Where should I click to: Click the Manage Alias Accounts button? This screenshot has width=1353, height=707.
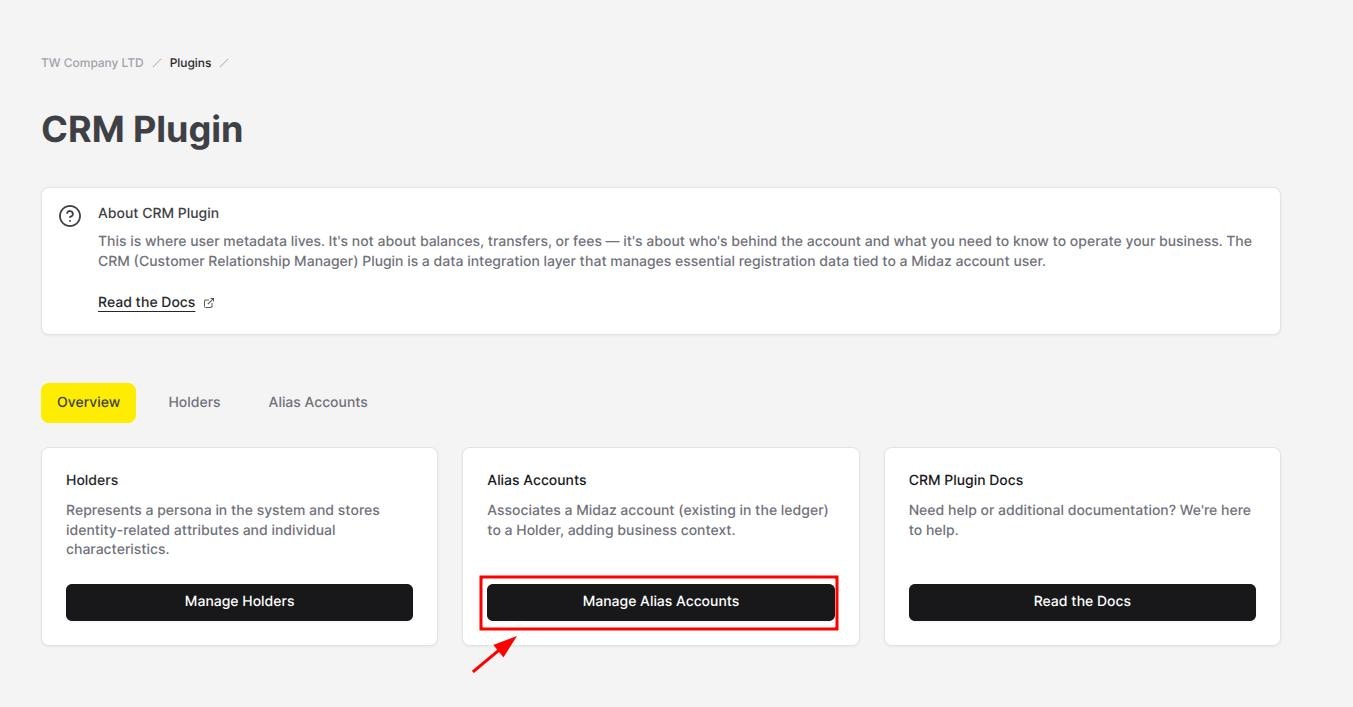(661, 602)
